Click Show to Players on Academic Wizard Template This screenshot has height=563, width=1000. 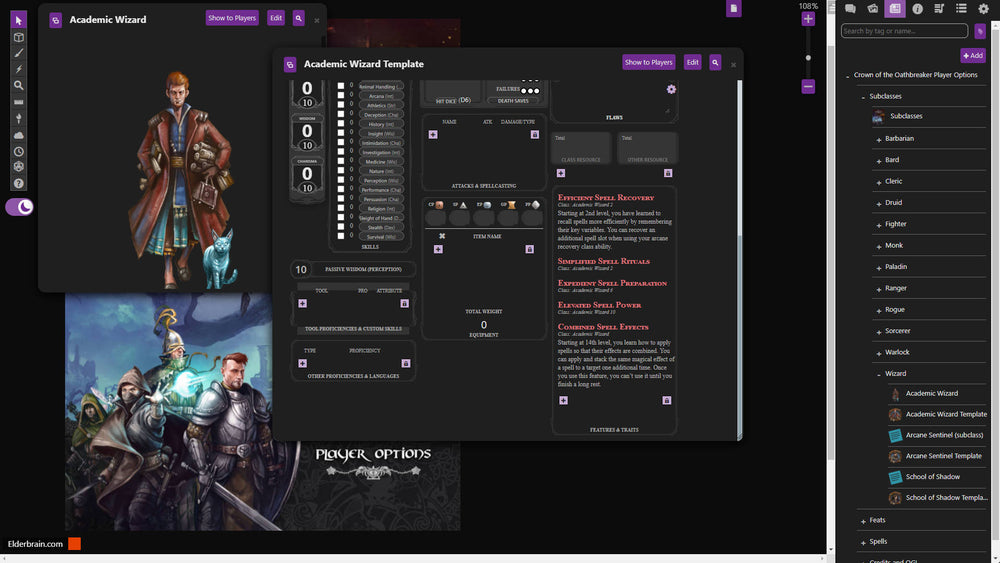[x=648, y=62]
